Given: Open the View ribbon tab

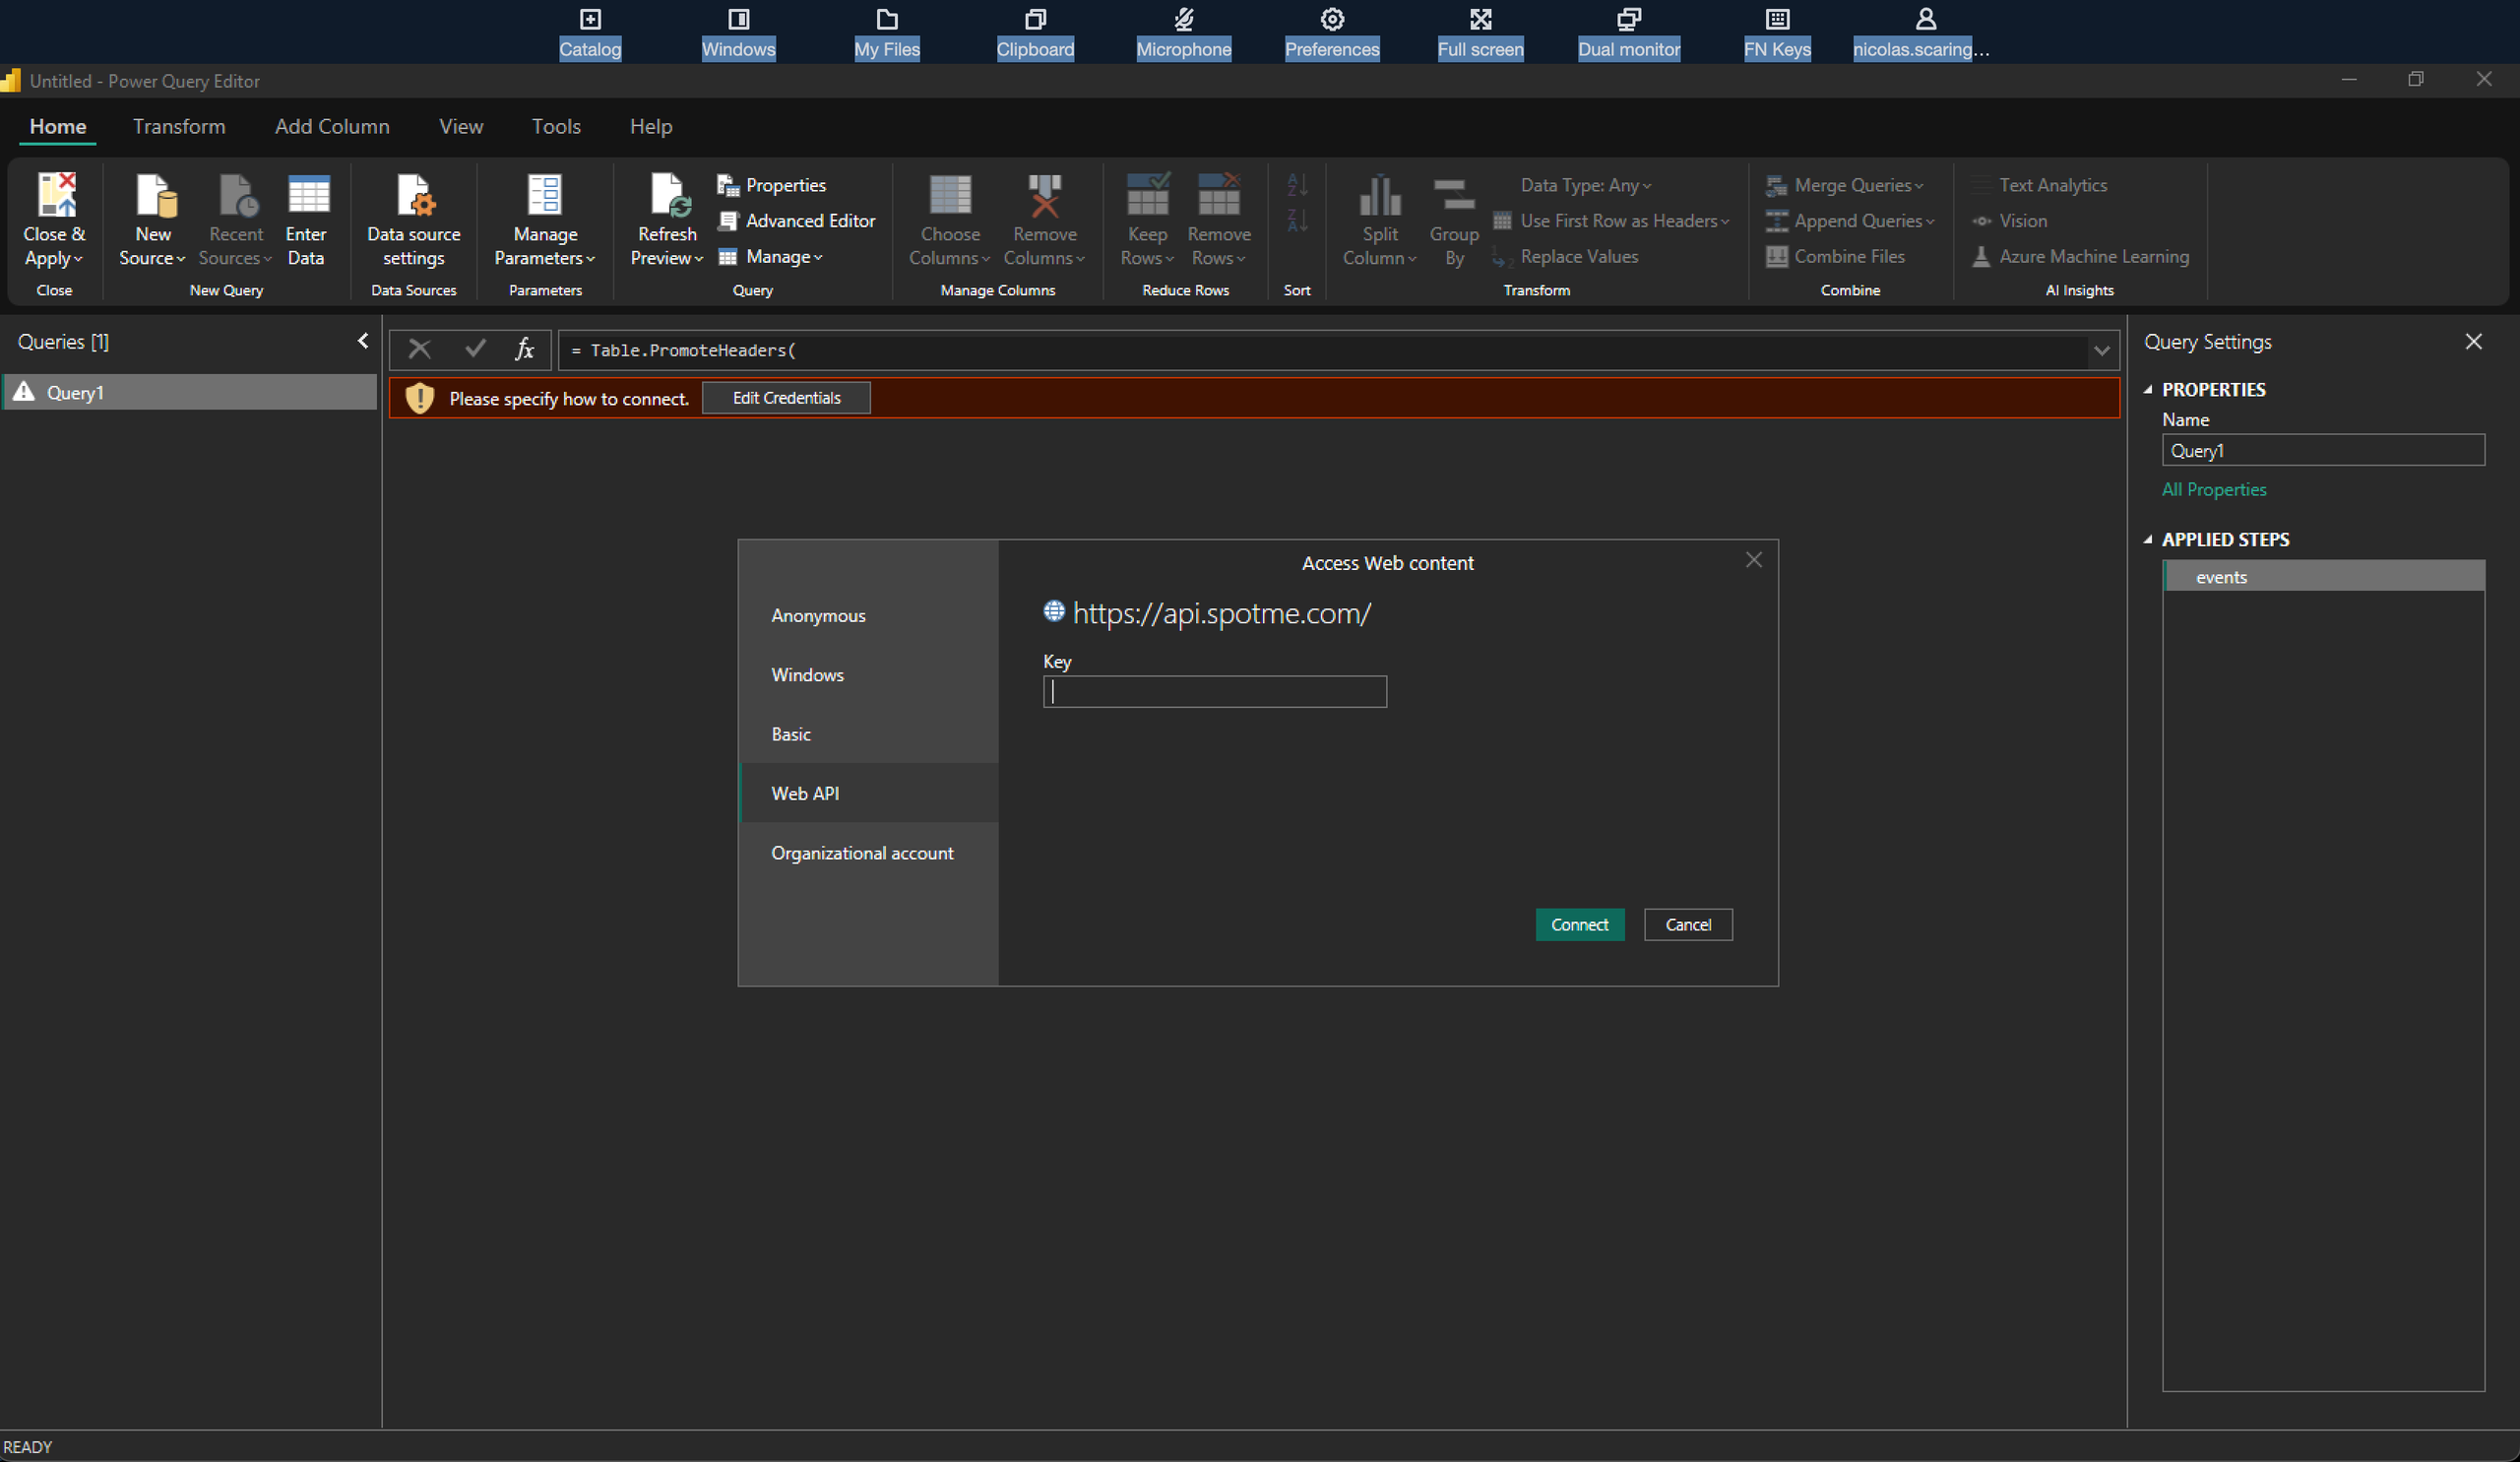Looking at the screenshot, I should tap(461, 126).
